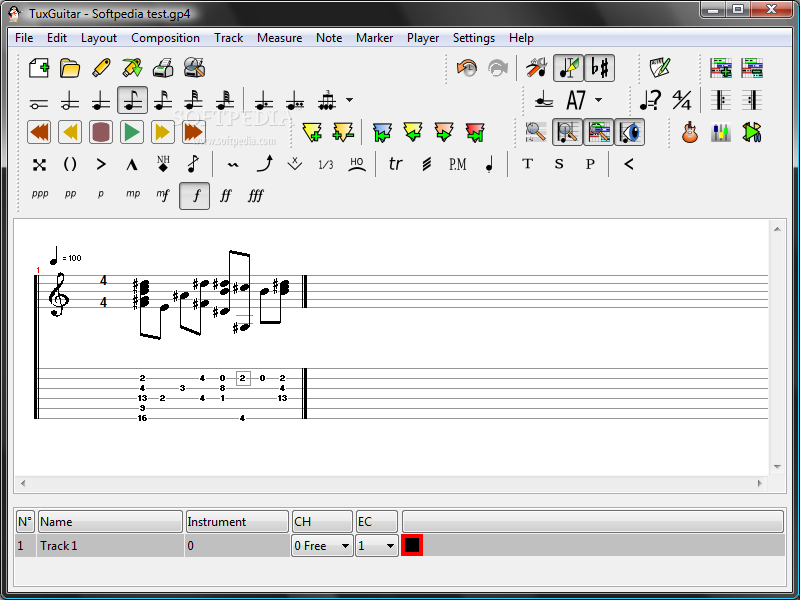Expand the A7 chord dropdown arrow
Screen dimensions: 800x600
coord(598,100)
